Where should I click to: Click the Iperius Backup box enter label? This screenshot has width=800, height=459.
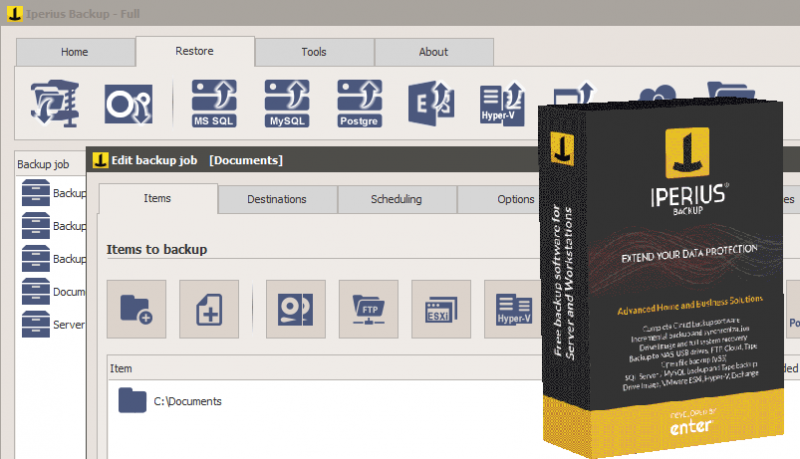(690, 426)
